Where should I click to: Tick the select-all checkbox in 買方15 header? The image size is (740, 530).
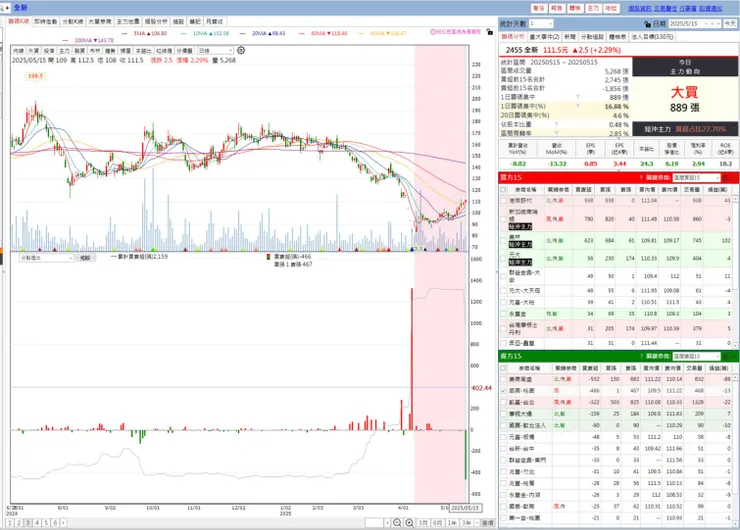(503, 189)
